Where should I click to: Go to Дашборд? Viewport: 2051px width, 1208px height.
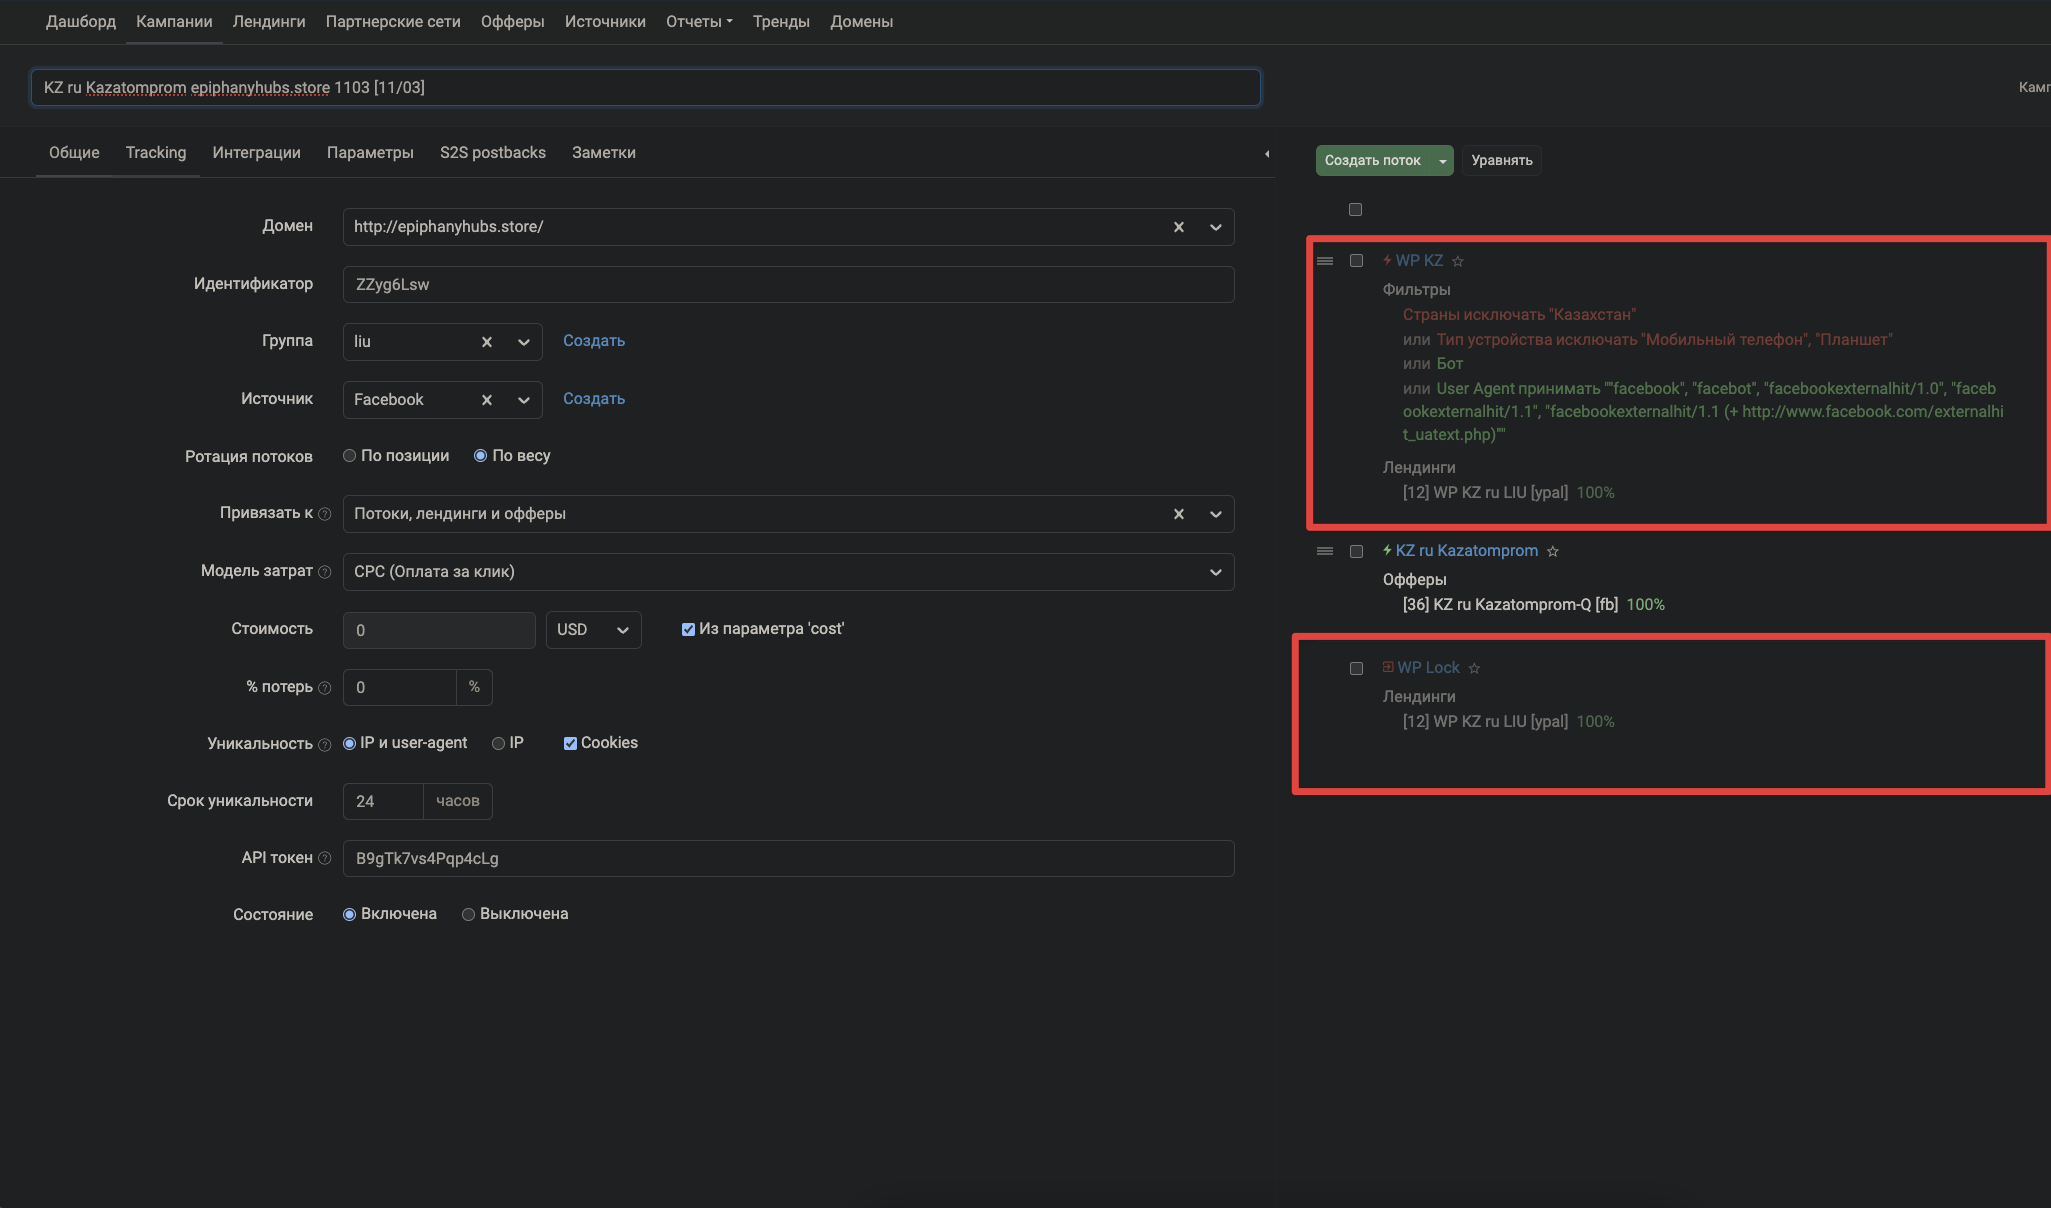(x=81, y=22)
